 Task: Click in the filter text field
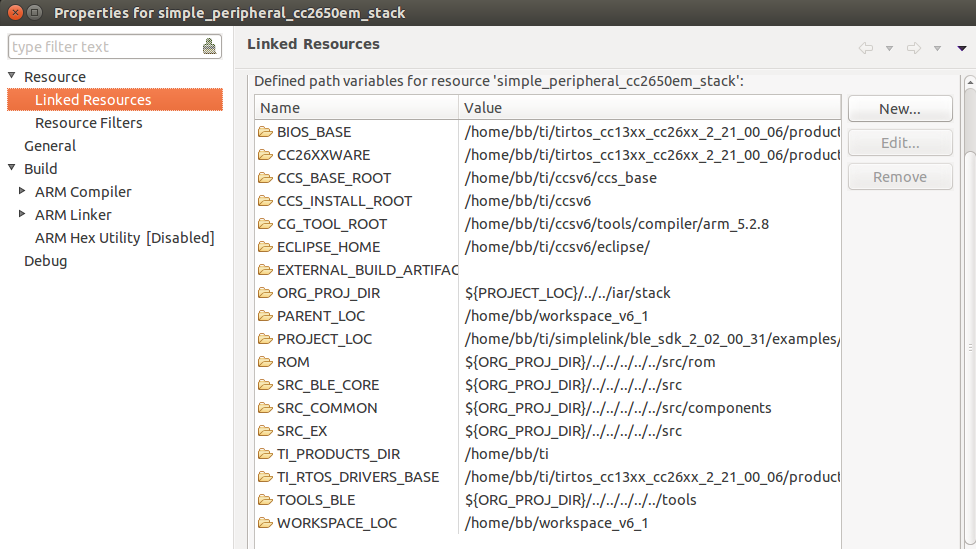coord(100,47)
